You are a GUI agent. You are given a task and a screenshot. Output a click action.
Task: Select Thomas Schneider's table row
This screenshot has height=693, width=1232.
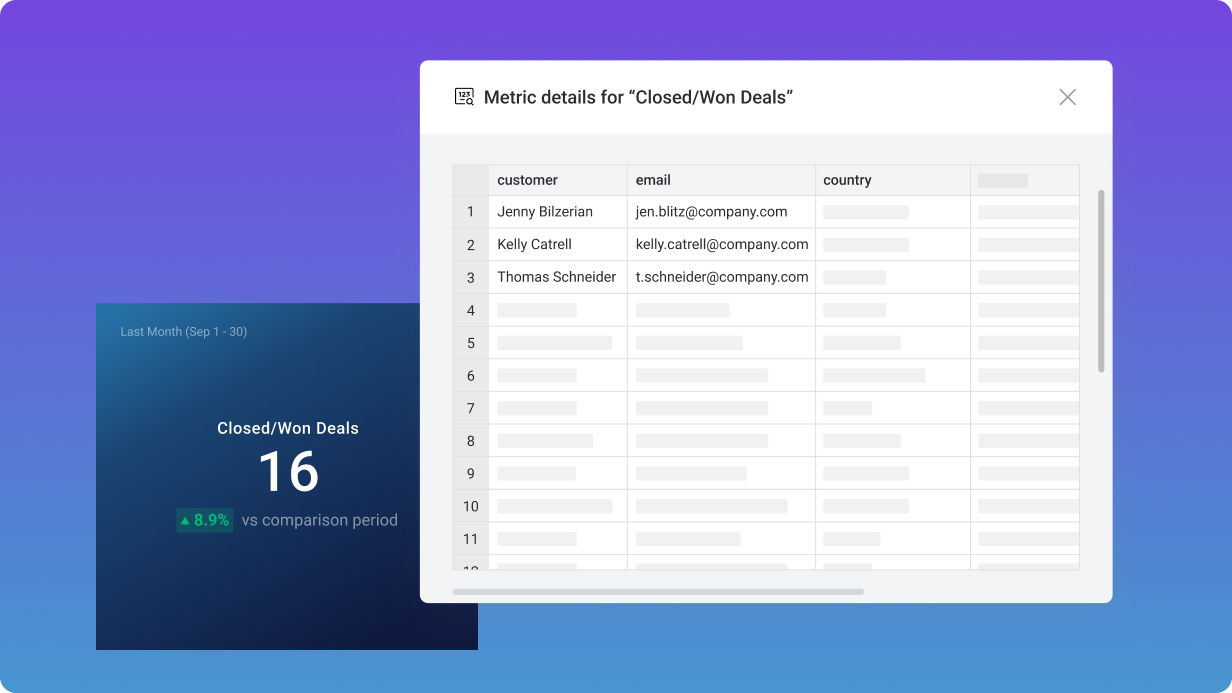(x=556, y=277)
